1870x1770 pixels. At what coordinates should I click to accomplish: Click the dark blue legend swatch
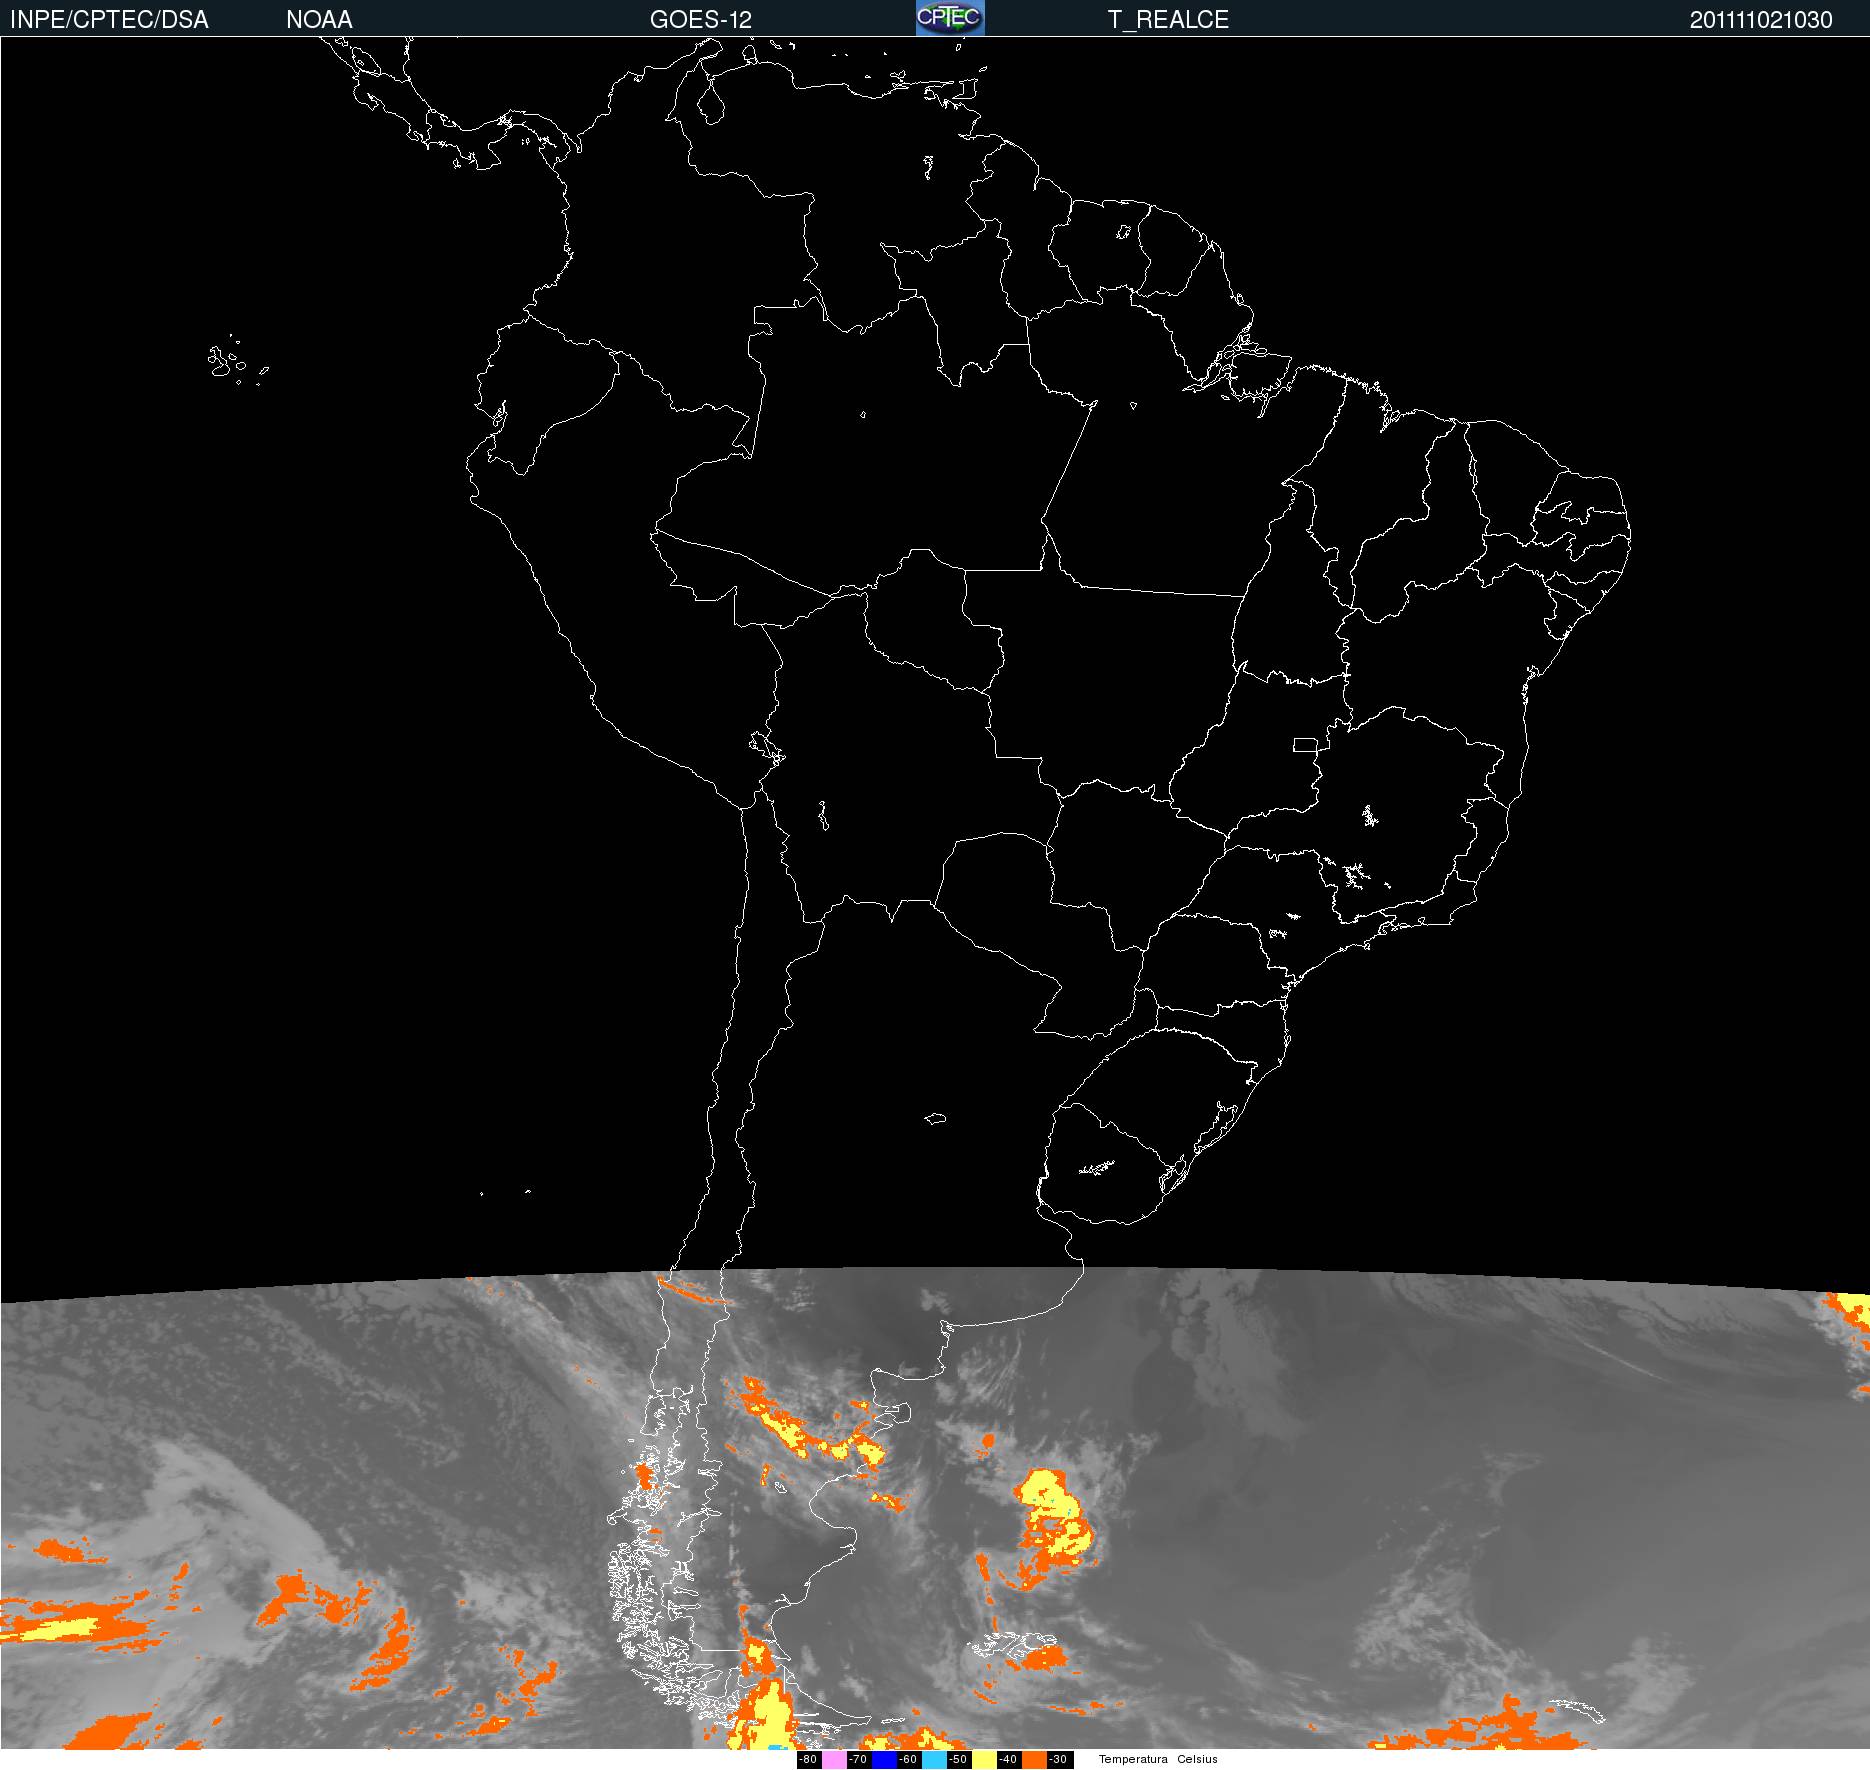pos(884,1760)
